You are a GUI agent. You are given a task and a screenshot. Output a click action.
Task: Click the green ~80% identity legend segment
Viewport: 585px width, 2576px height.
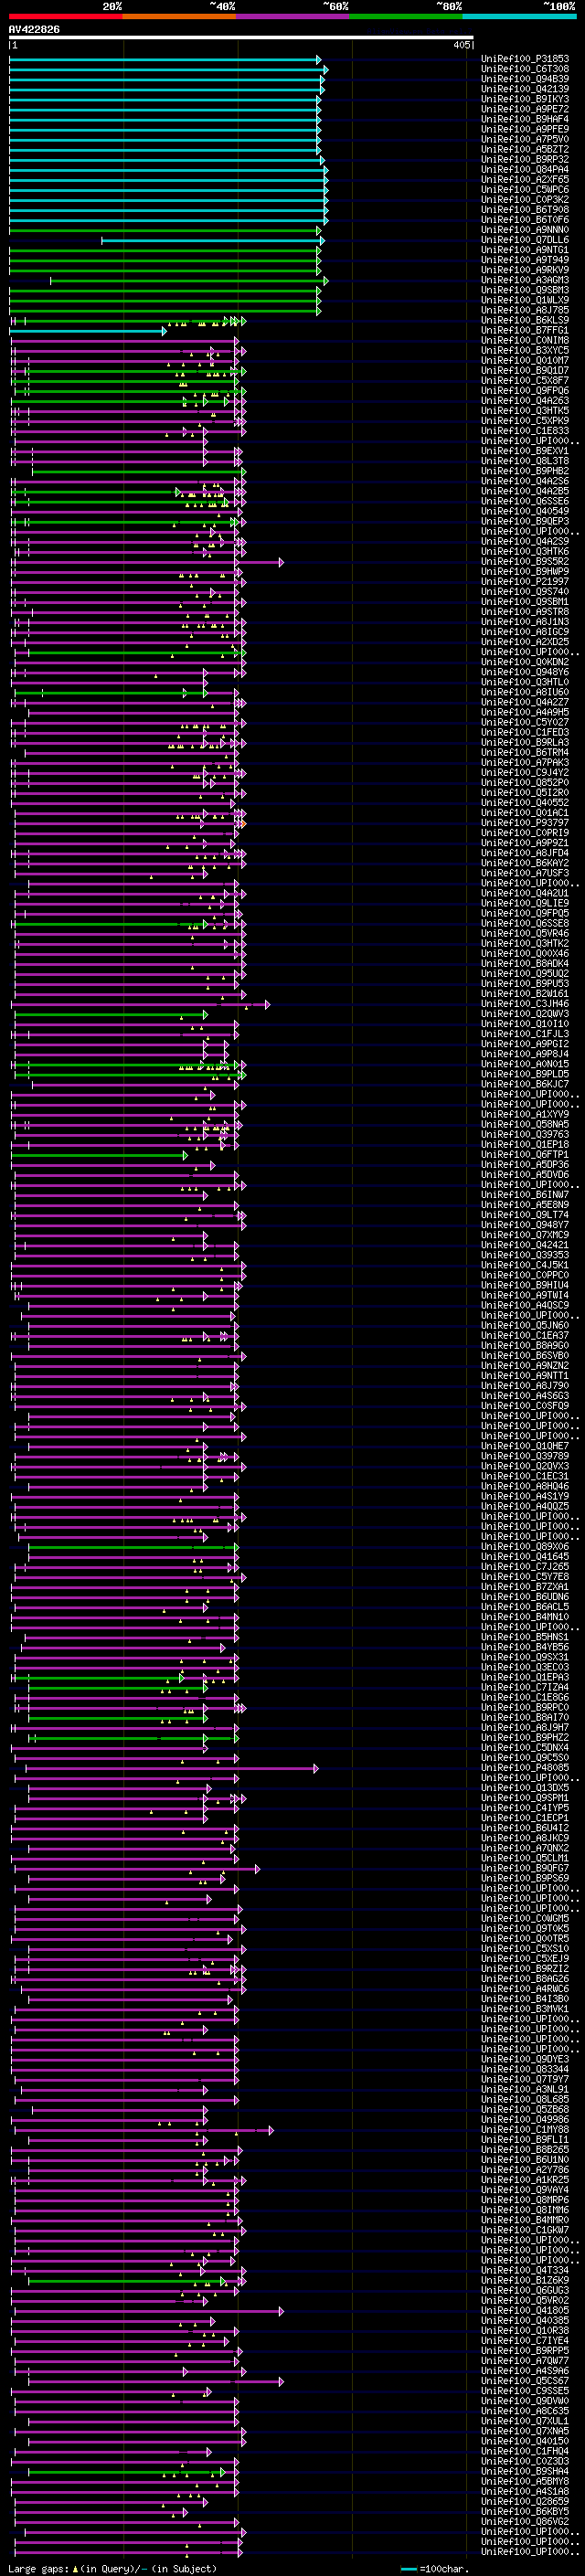(407, 16)
